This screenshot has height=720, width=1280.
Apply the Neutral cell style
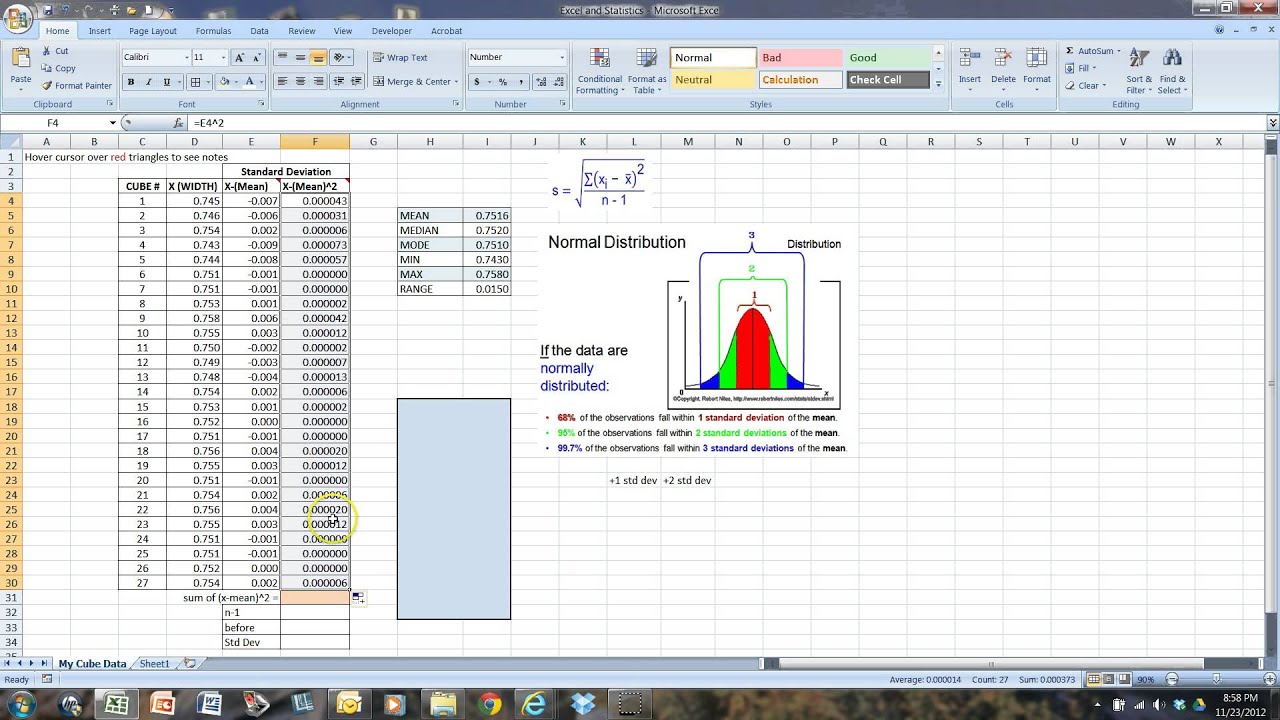pos(712,80)
